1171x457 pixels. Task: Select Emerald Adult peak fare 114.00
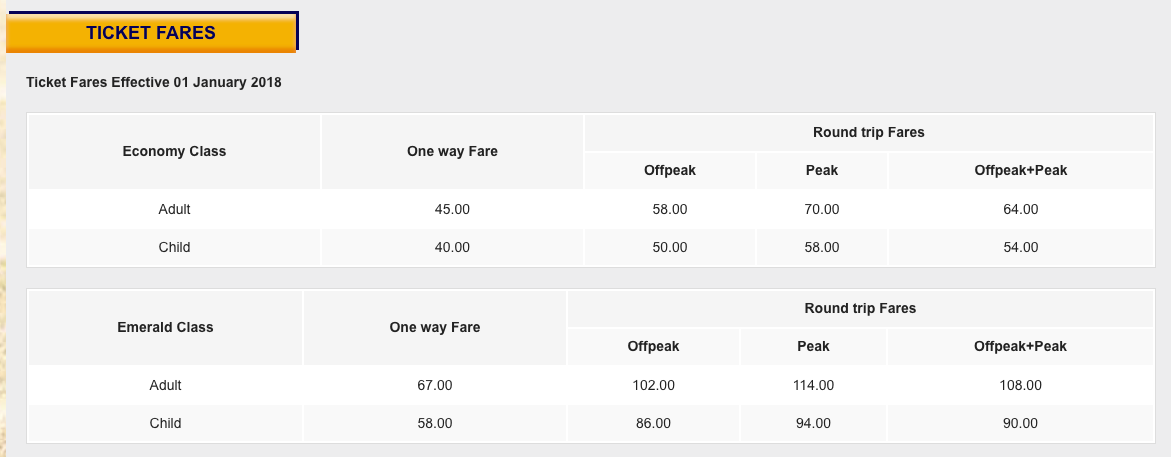[x=813, y=386]
